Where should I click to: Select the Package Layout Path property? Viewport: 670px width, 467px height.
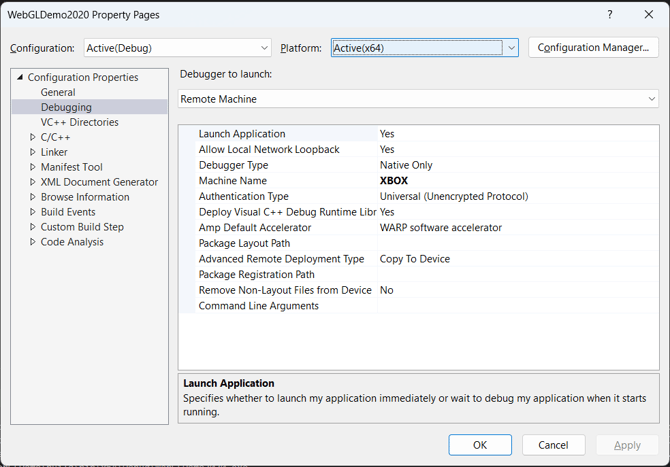click(x=244, y=243)
